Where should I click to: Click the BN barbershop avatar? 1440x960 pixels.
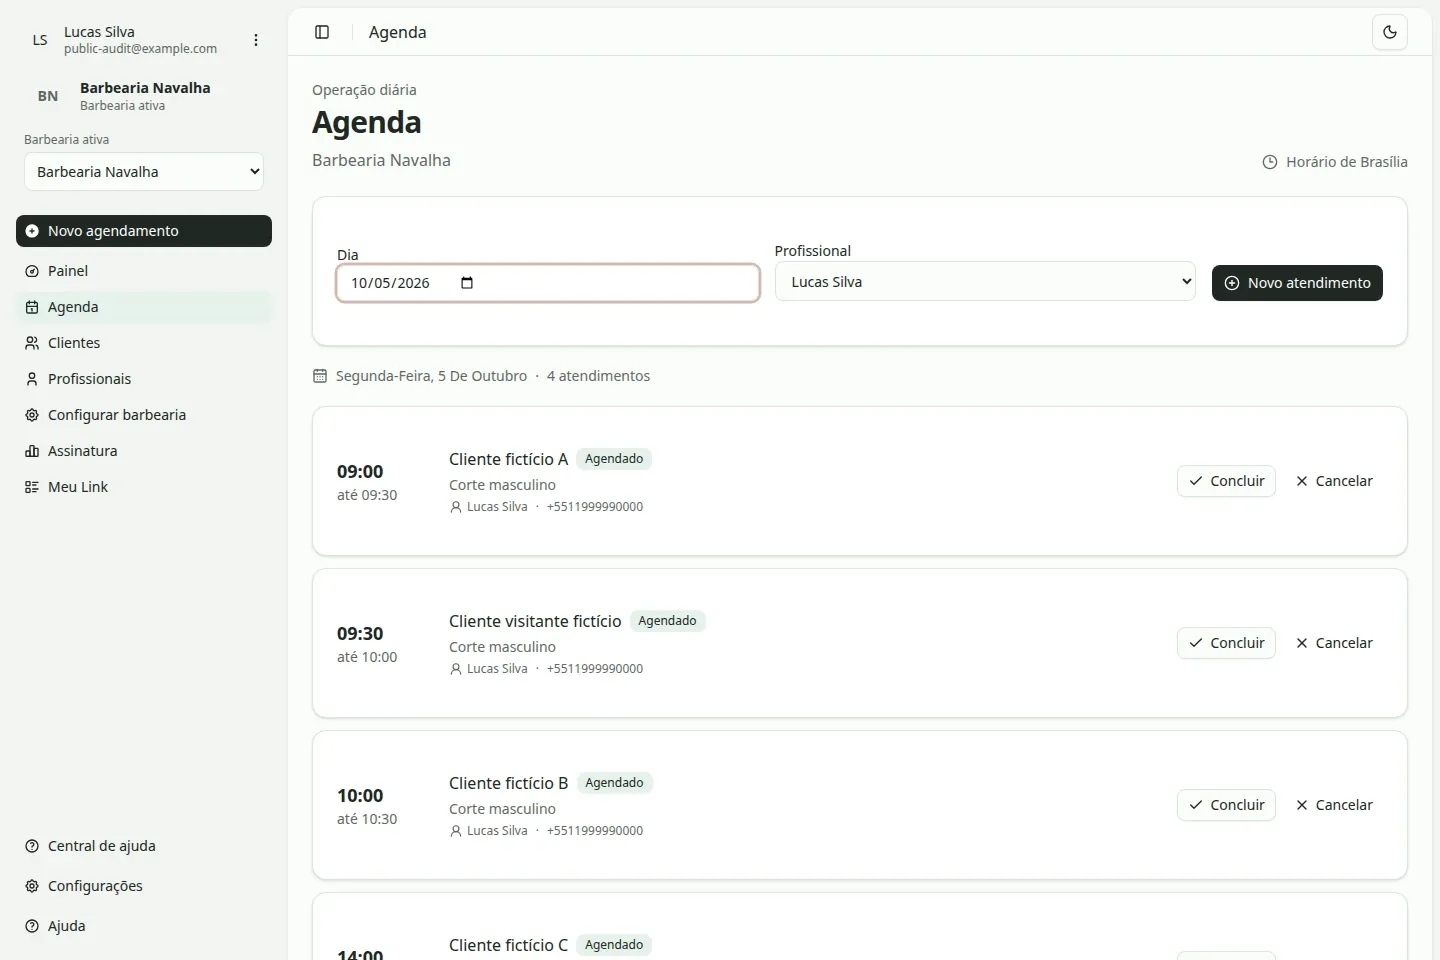(x=48, y=96)
